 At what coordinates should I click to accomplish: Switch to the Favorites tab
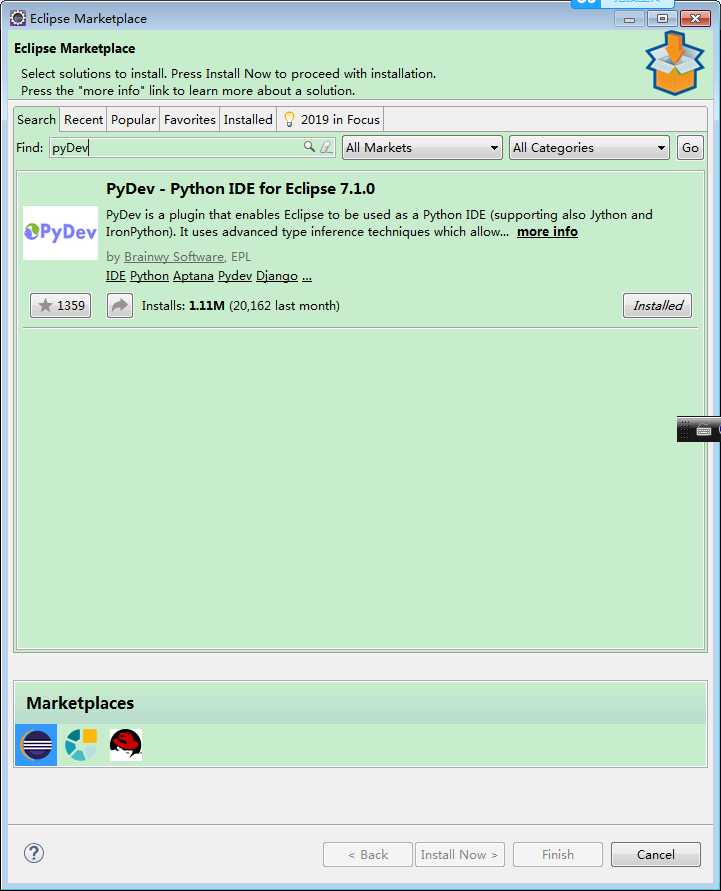click(x=190, y=120)
